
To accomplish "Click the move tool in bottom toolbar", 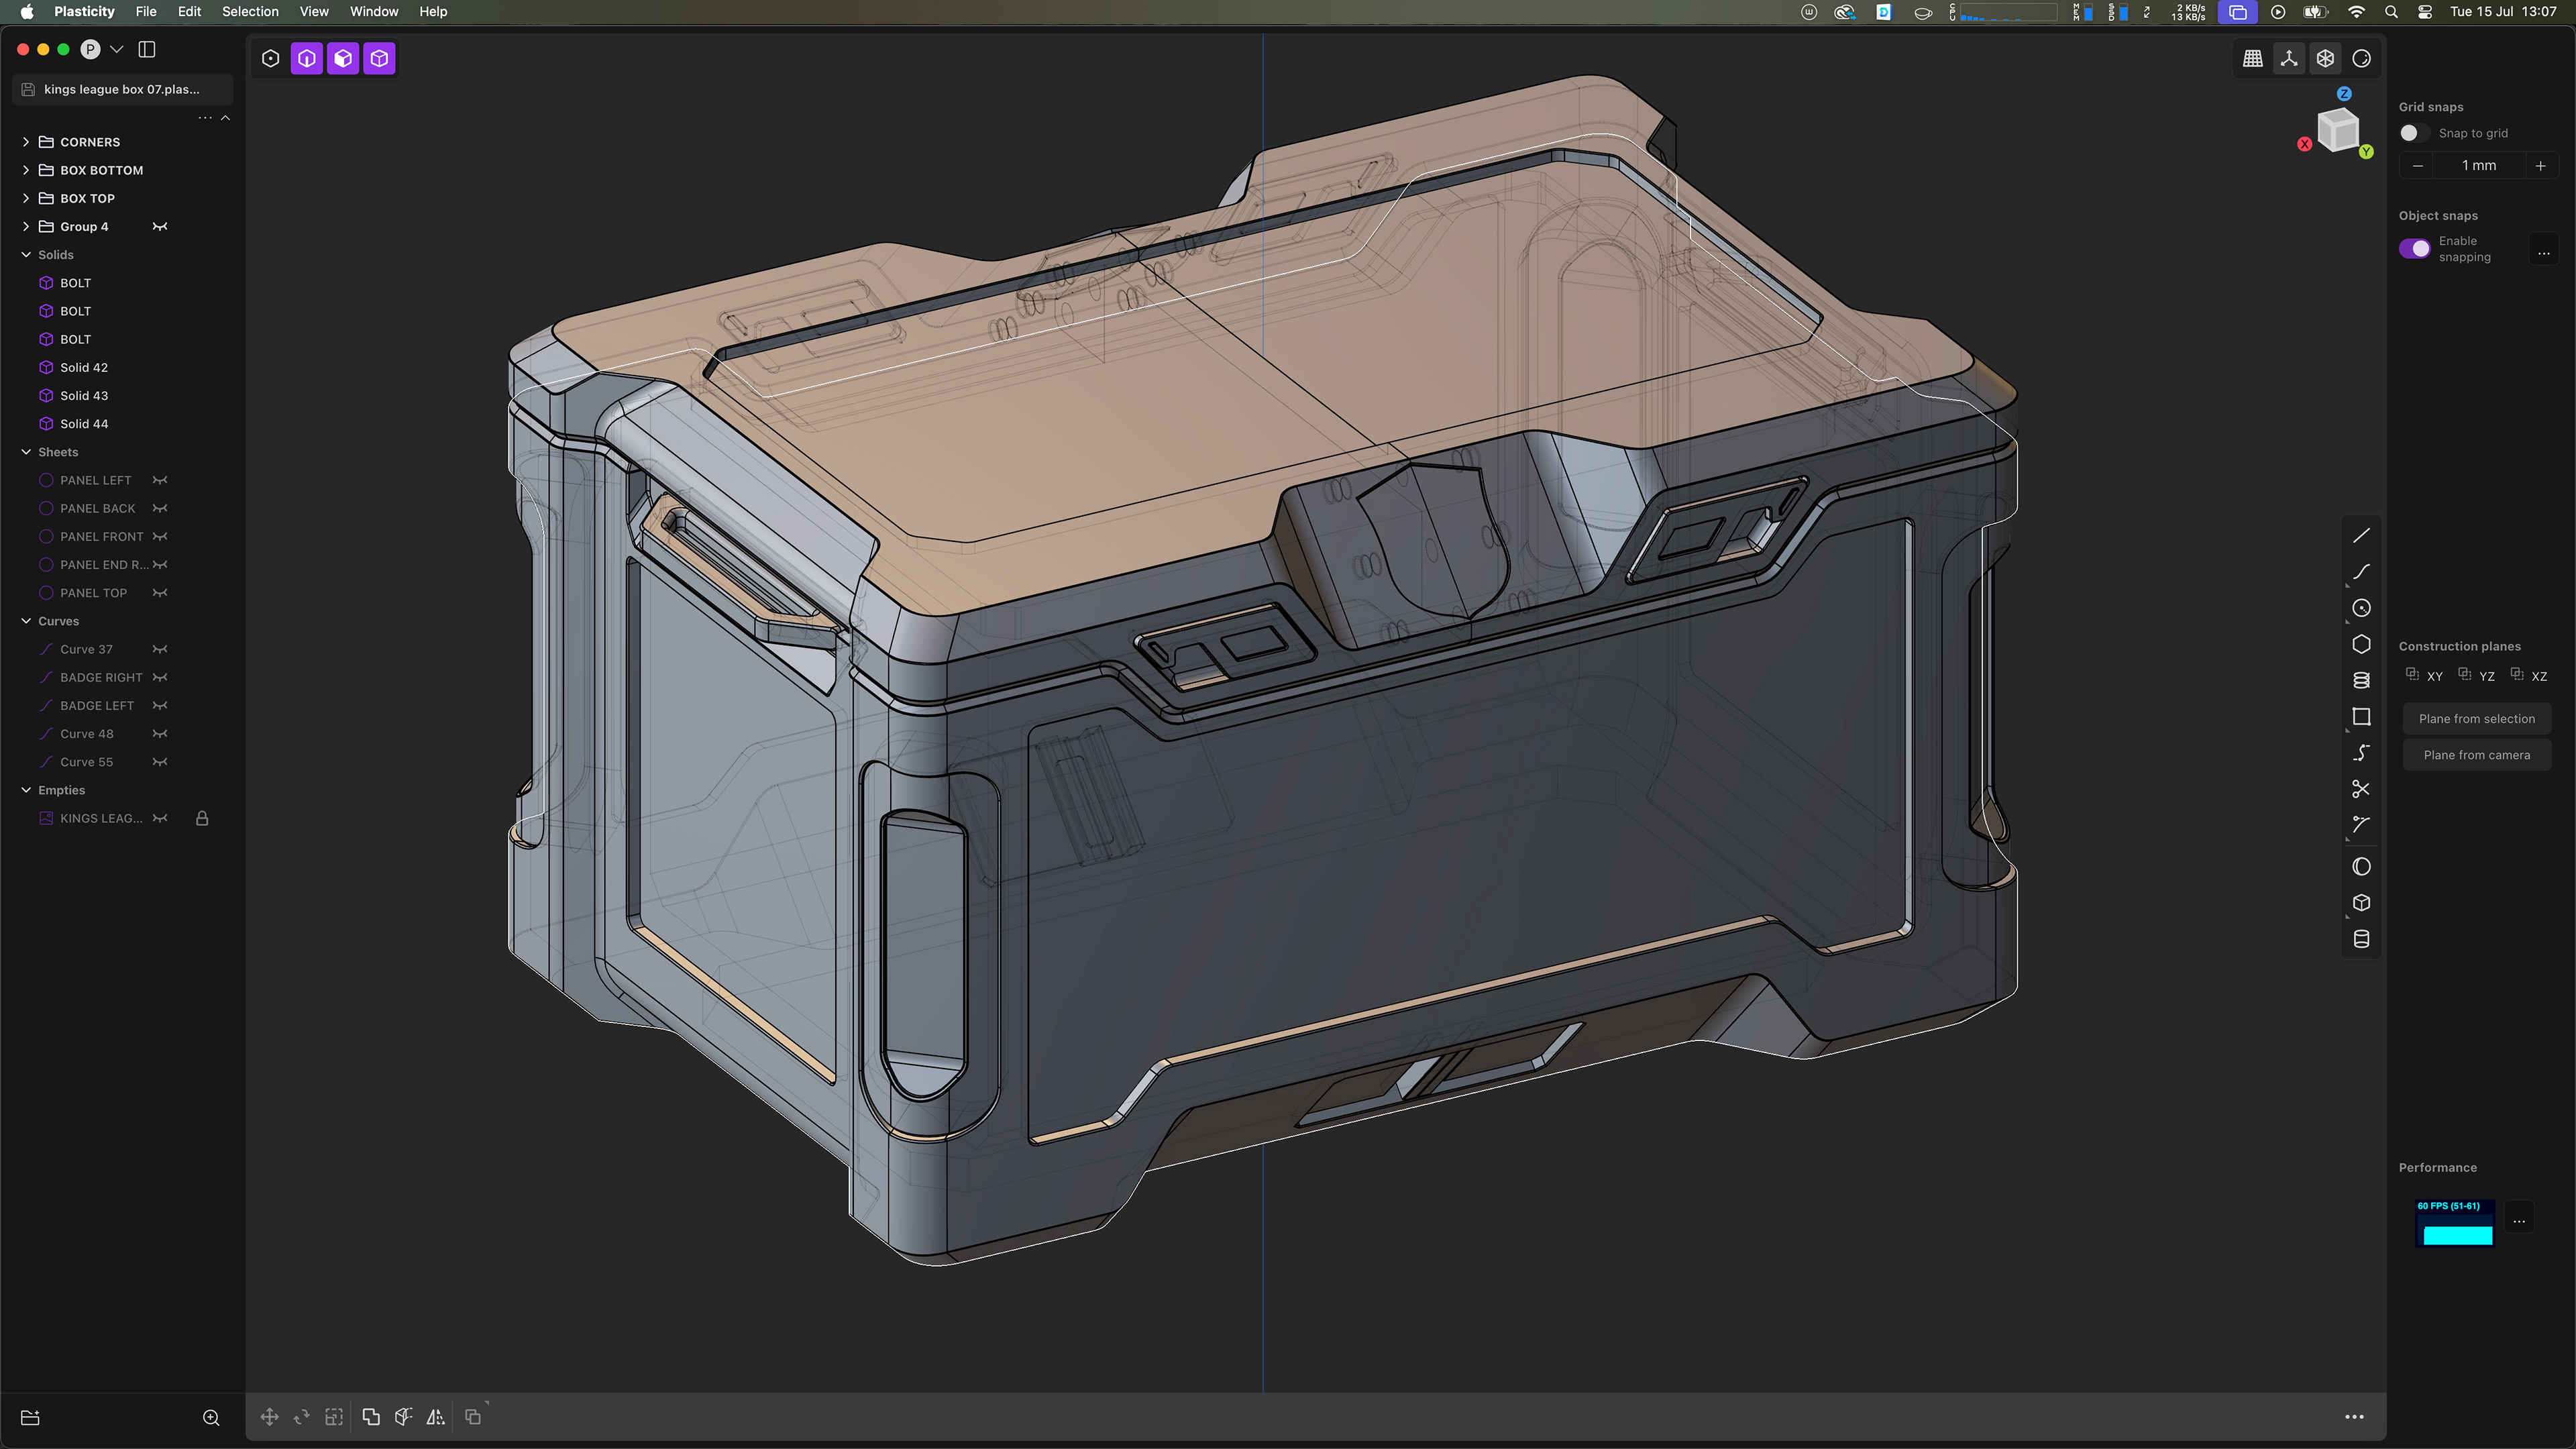I will (x=269, y=1417).
